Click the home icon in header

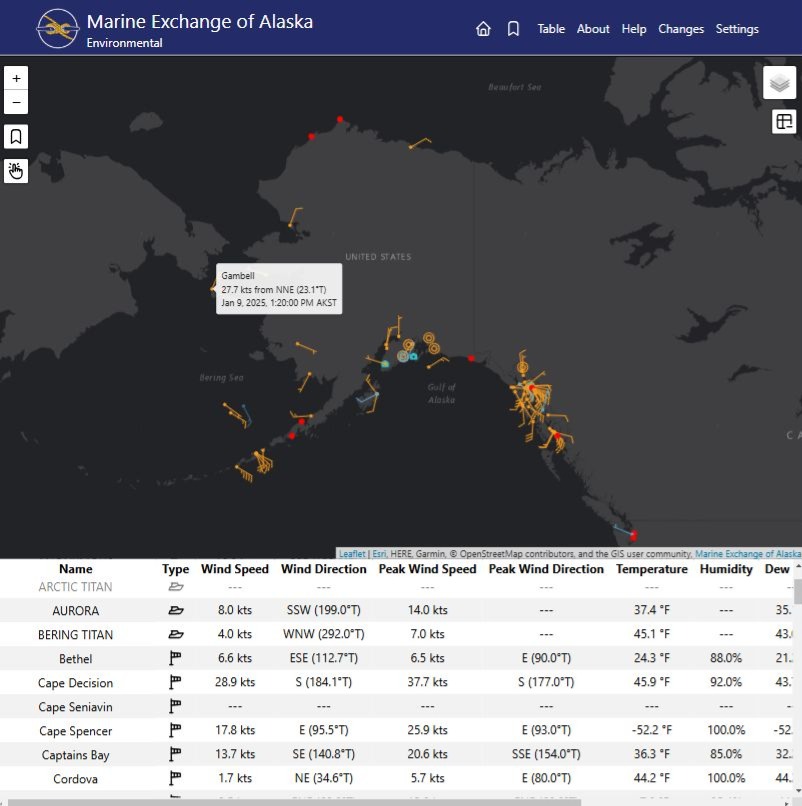click(483, 29)
